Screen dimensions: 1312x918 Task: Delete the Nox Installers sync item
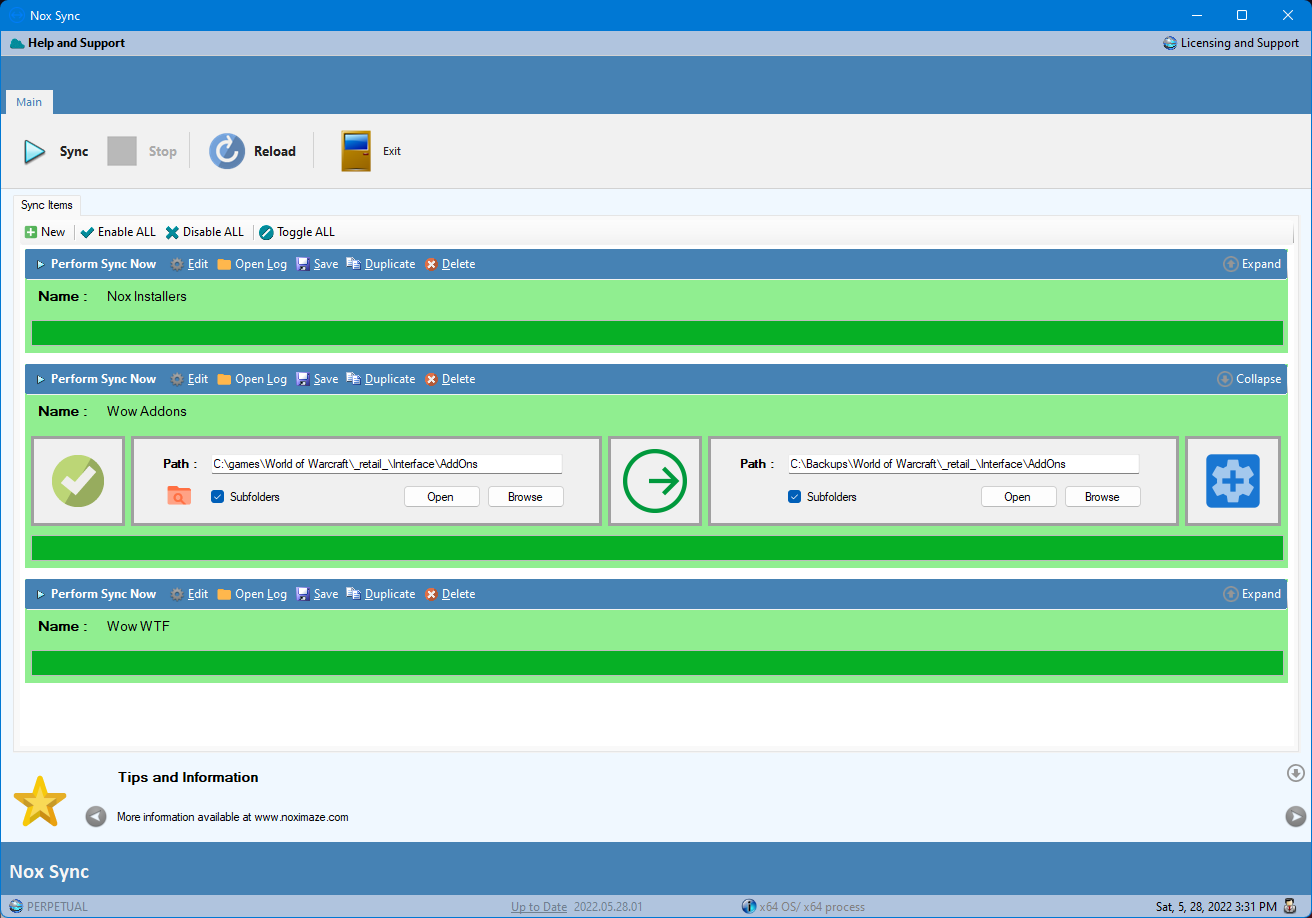coord(450,264)
